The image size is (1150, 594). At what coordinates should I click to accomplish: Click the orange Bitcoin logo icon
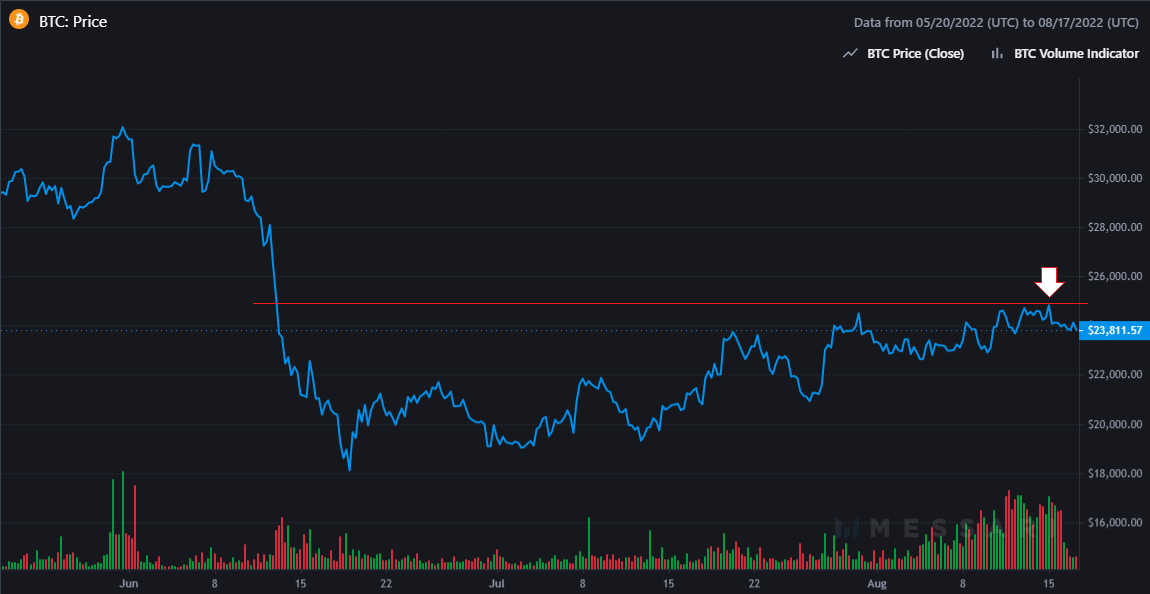(x=18, y=21)
